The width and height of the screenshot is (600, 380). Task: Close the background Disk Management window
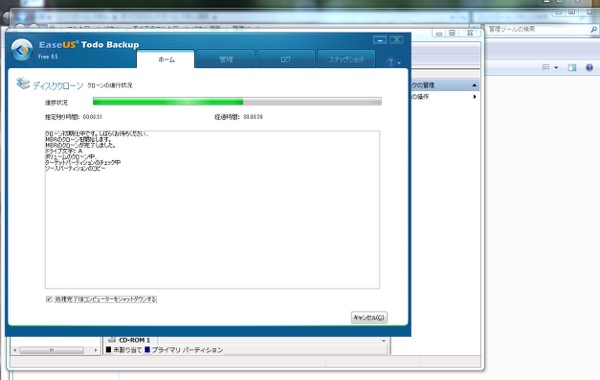click(470, 34)
